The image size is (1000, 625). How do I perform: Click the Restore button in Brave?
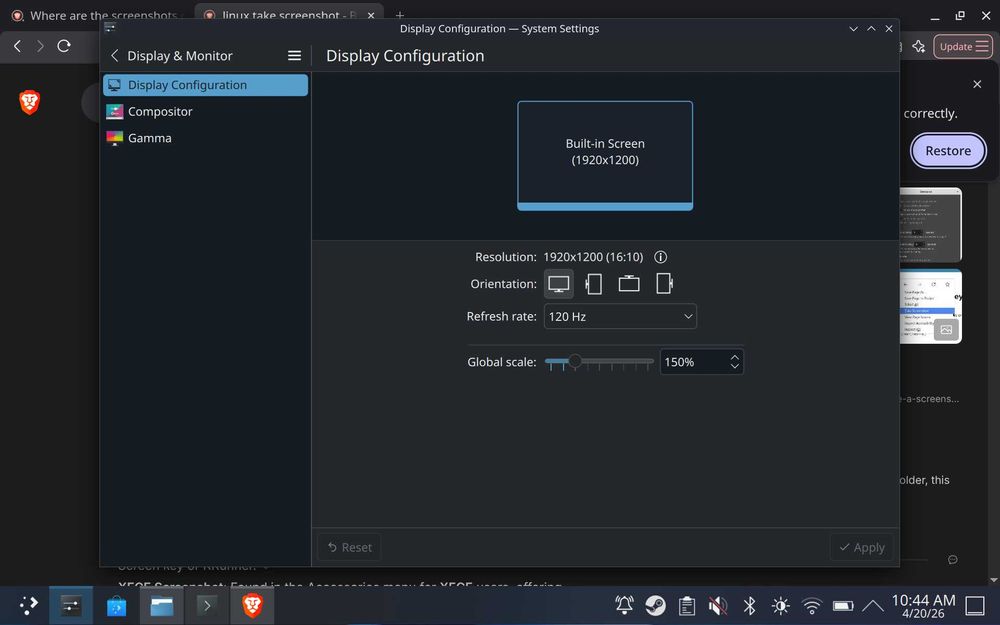948,151
